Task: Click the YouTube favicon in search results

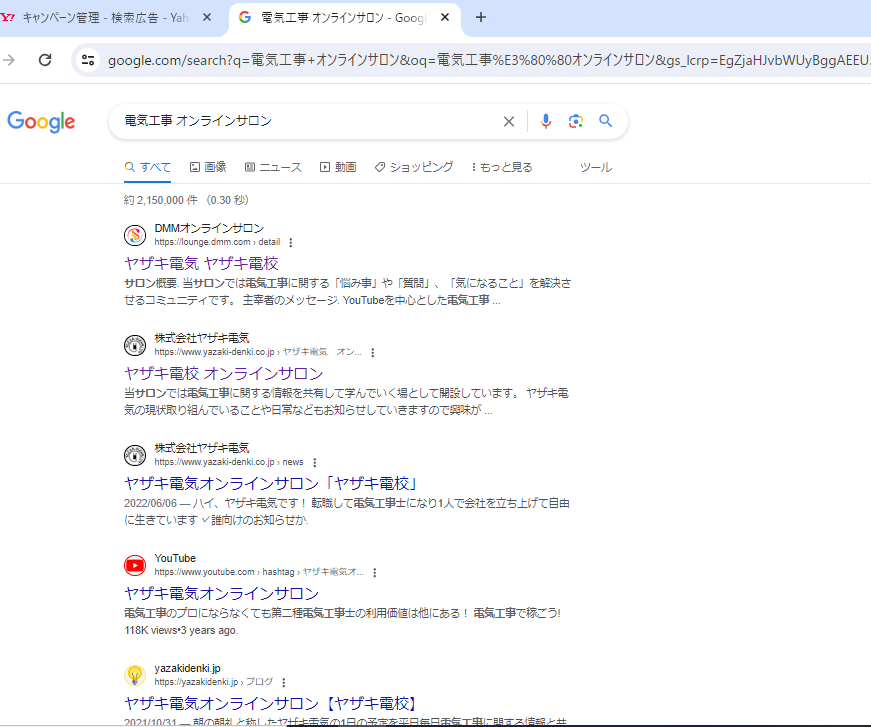Action: coord(135,564)
